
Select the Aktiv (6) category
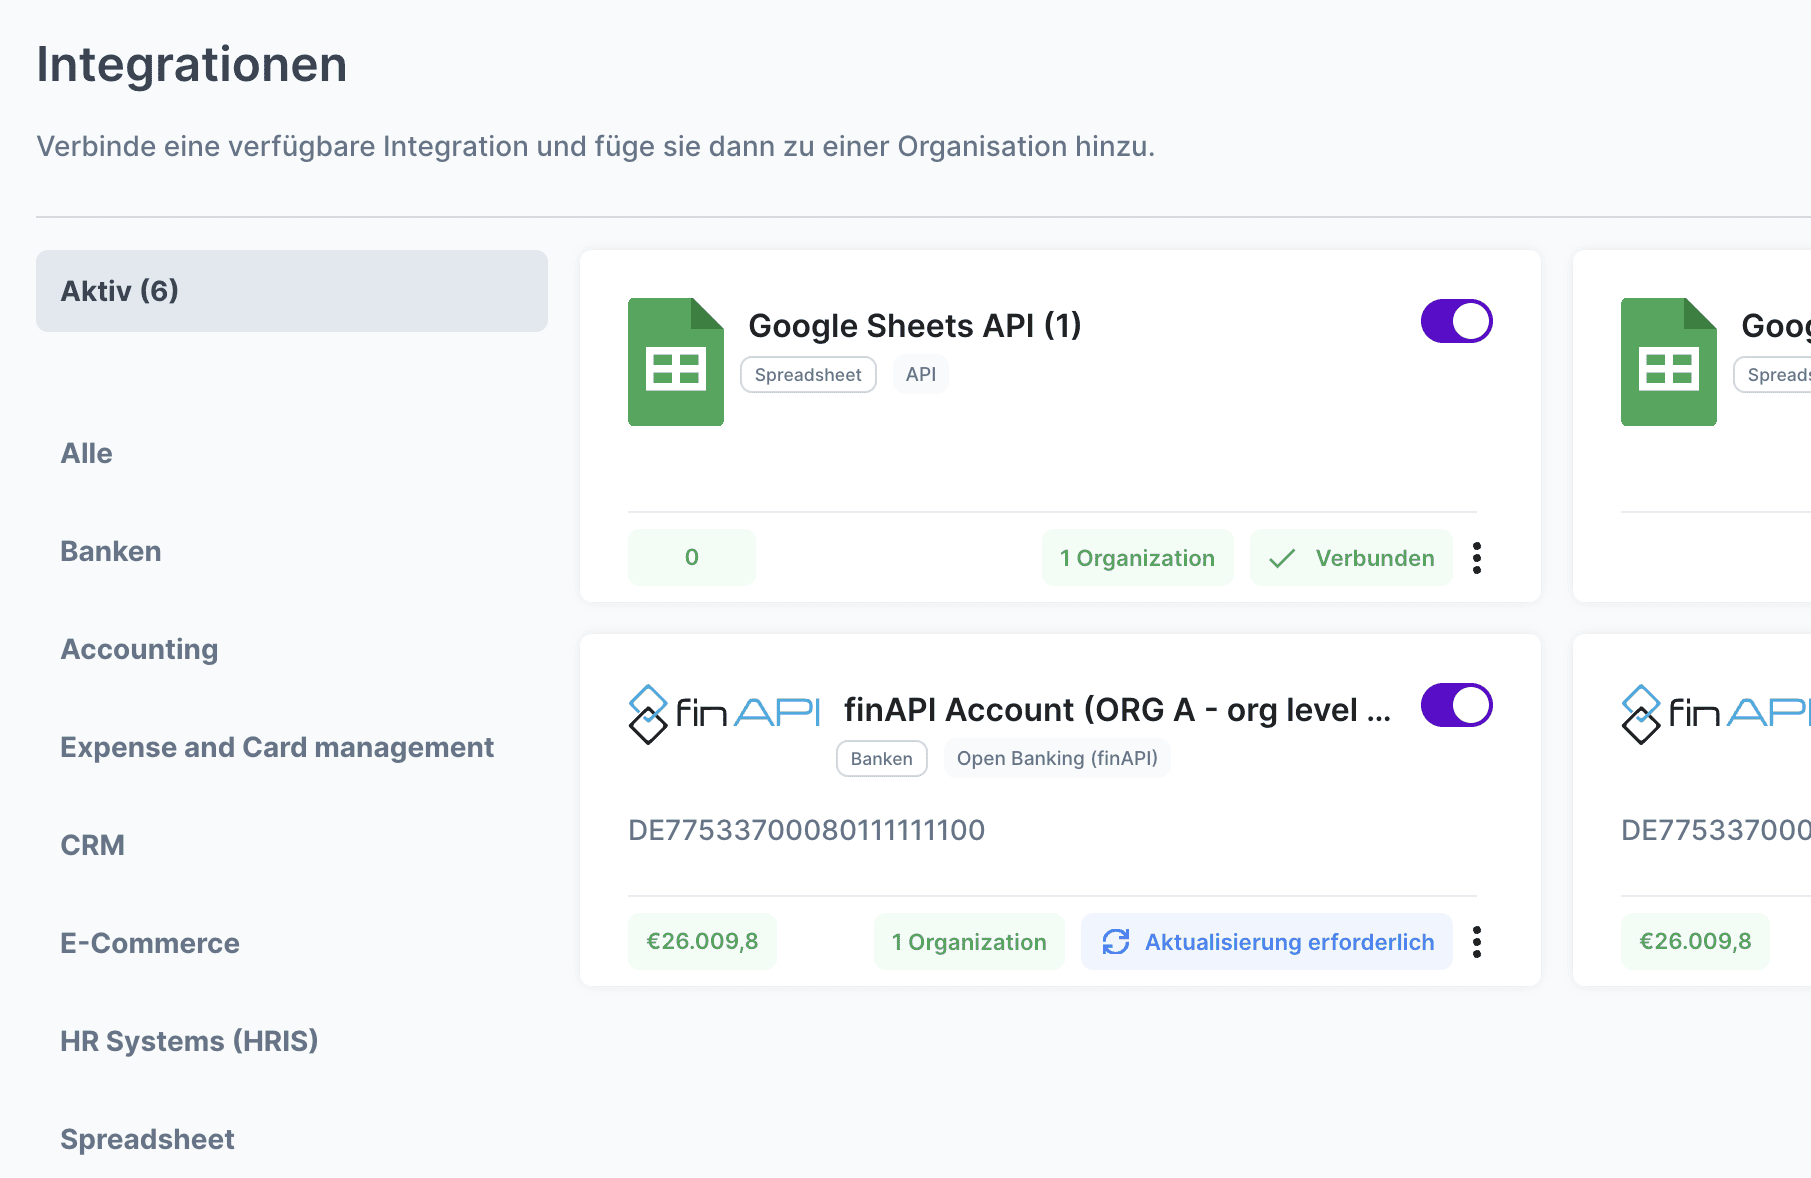pos(291,291)
